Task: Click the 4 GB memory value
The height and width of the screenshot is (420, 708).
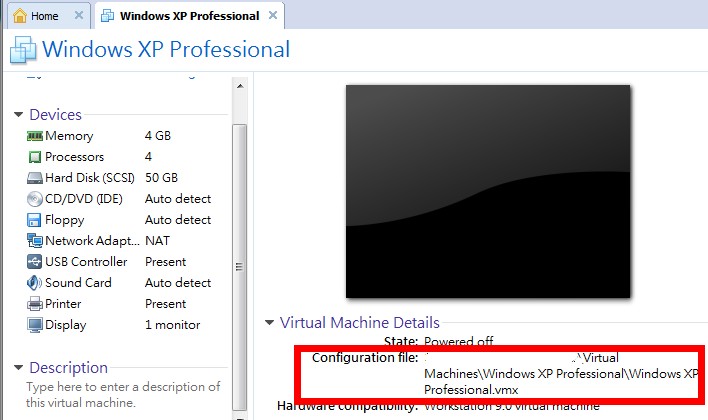Action: (x=158, y=136)
